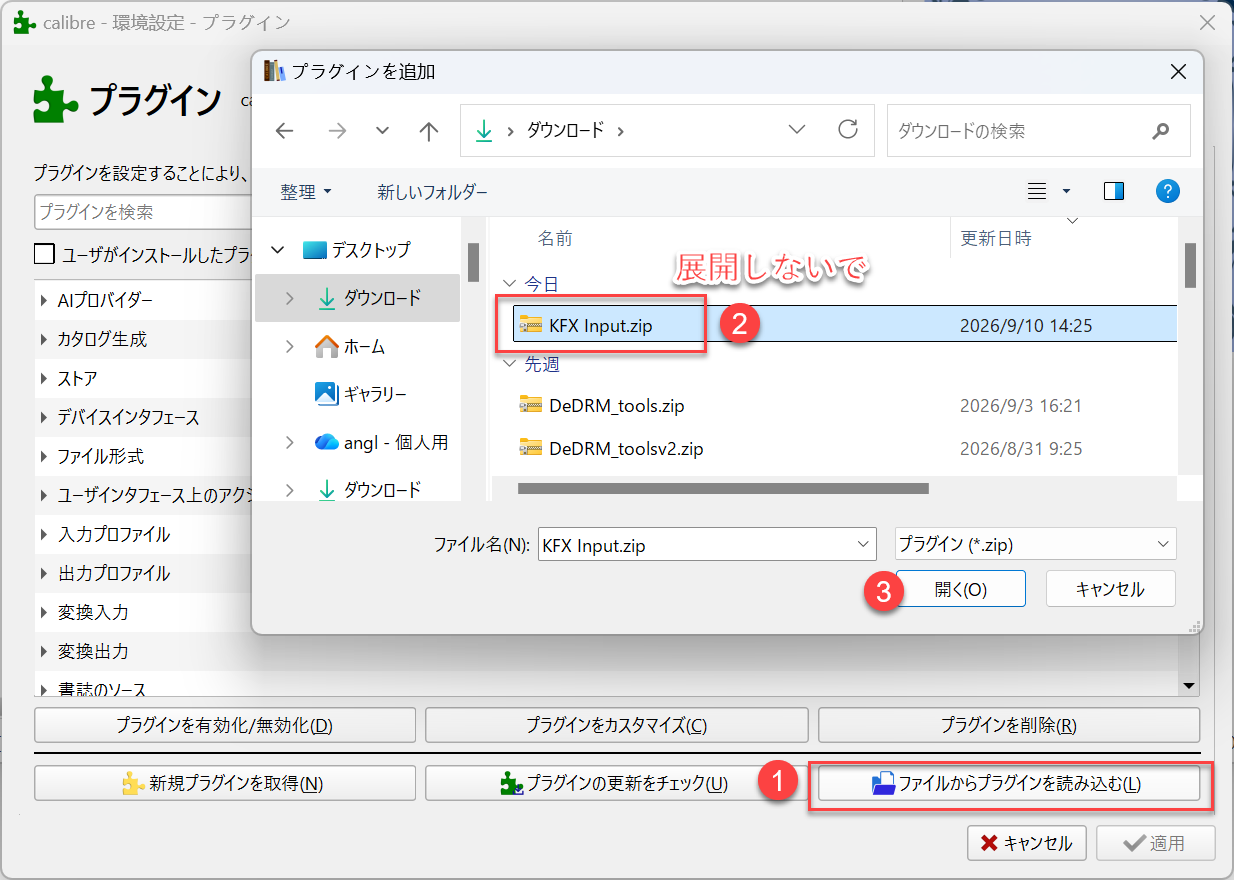Expand the ホーム tree node
Image resolution: width=1234 pixels, height=880 pixels.
click(290, 347)
